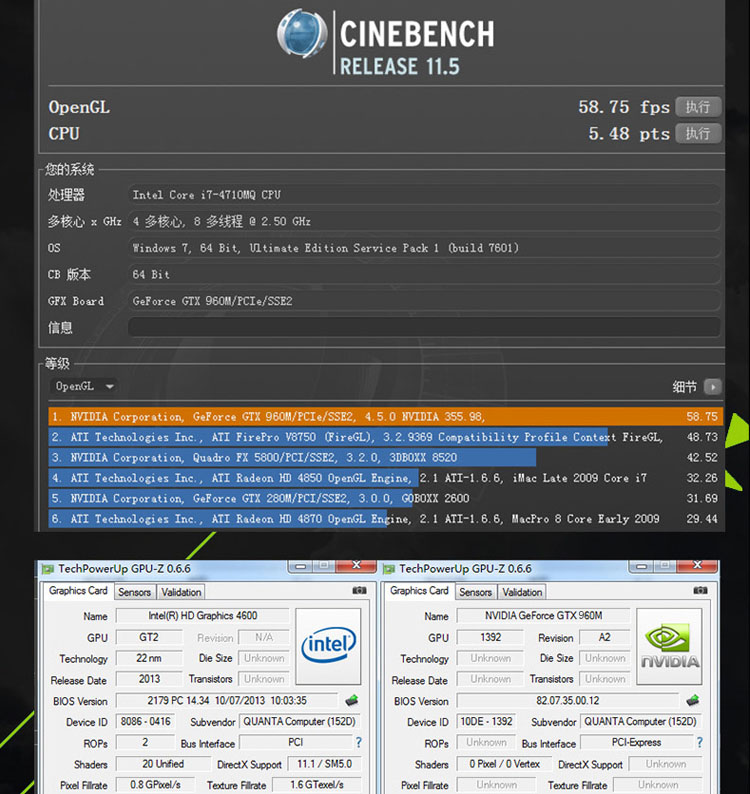The height and width of the screenshot is (794, 750).
Task: Click the Technology field 22 nm
Action: coord(149,658)
